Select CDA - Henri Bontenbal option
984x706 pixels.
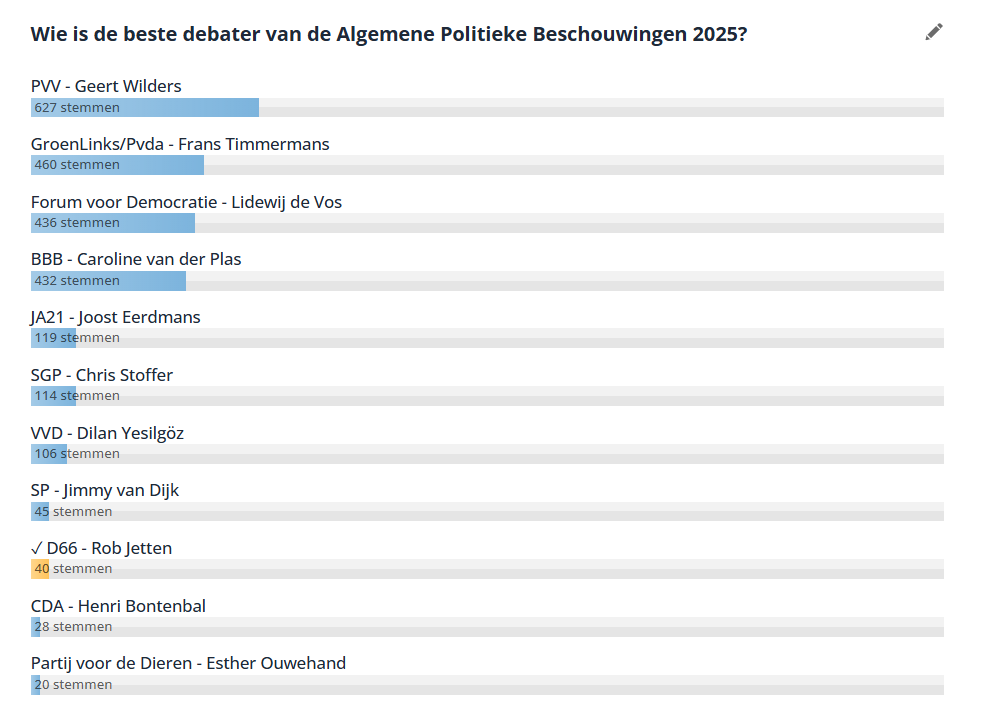point(118,606)
